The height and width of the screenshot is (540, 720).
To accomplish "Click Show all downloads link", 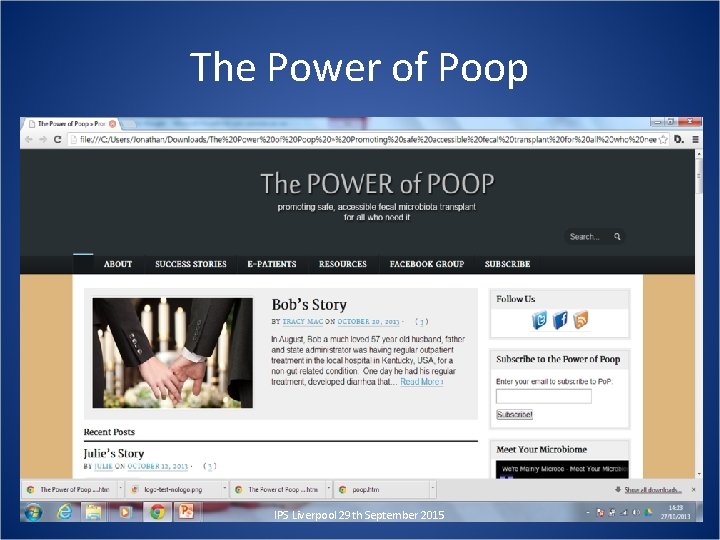I will point(652,490).
